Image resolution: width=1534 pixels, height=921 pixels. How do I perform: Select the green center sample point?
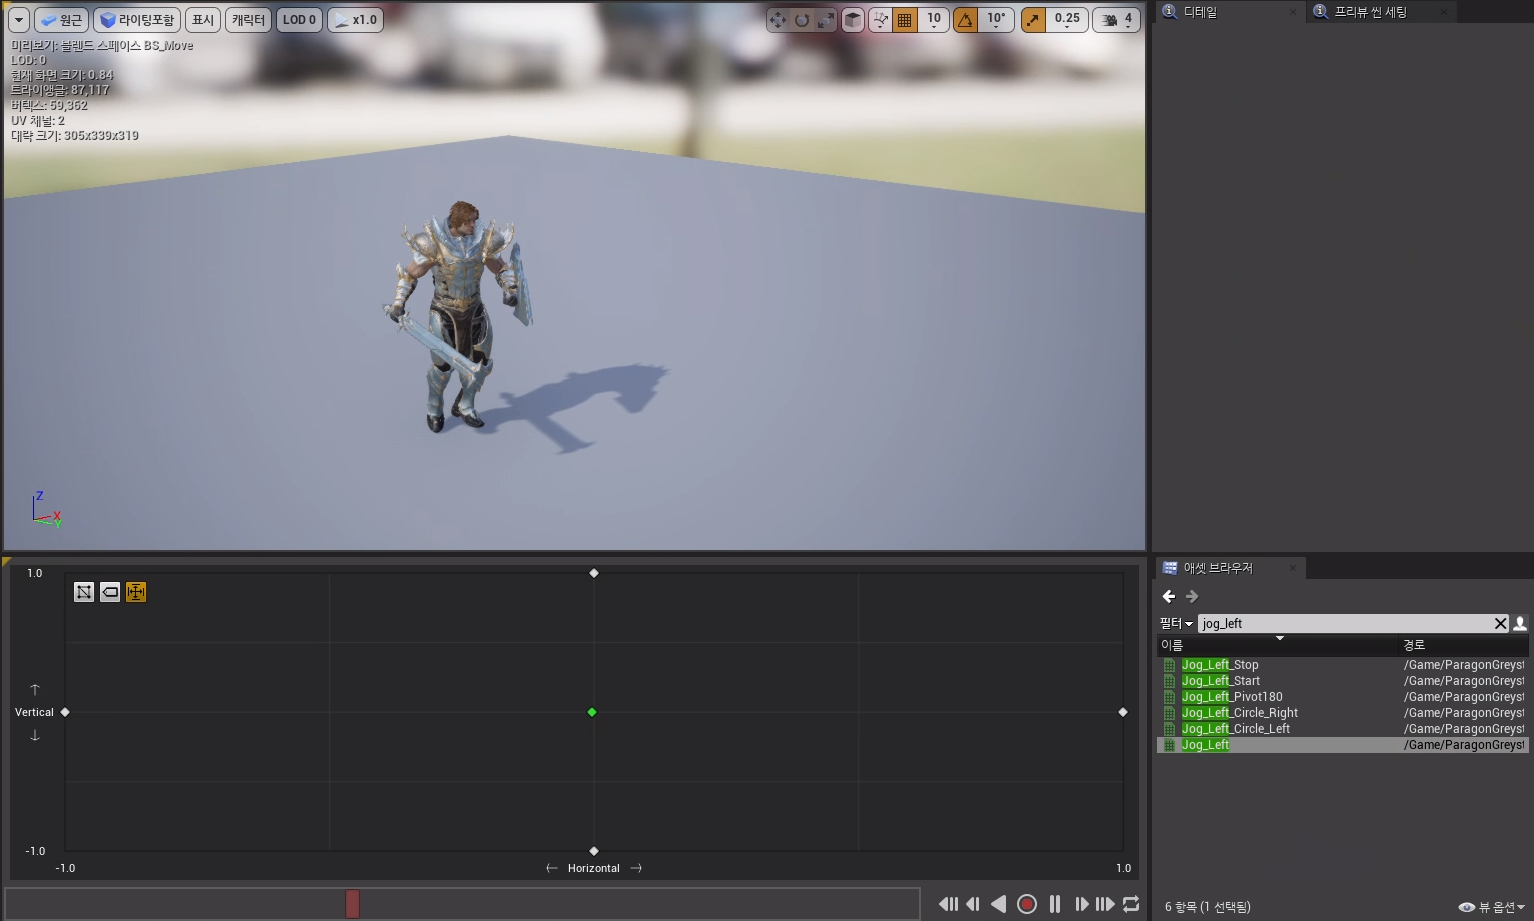pyautogui.click(x=592, y=712)
